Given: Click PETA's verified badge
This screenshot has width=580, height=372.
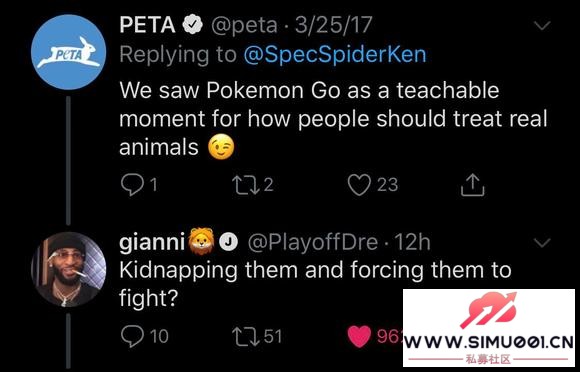Looking at the screenshot, I should tap(192, 25).
